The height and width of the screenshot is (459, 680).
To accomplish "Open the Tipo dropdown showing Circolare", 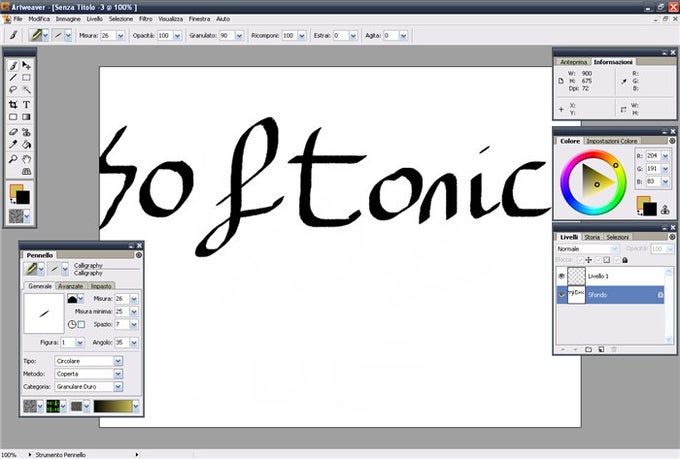I will click(118, 361).
